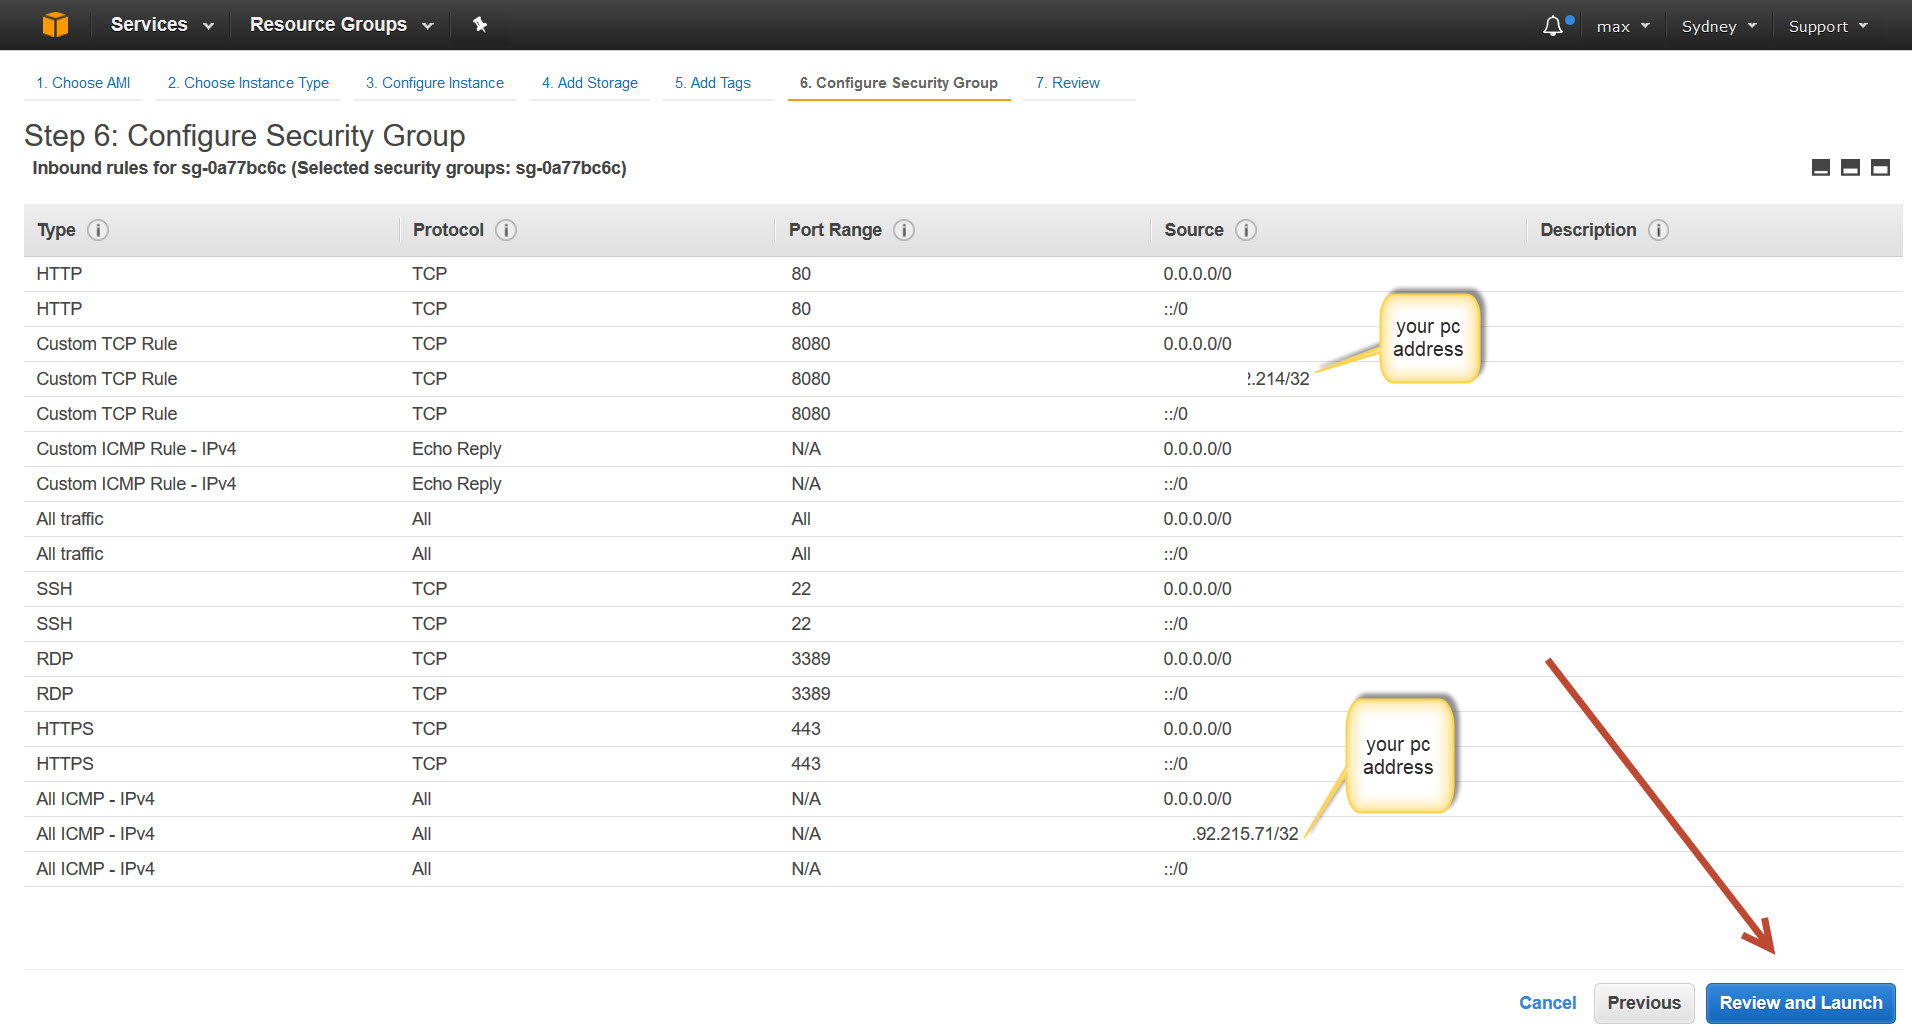Switch to 2. Choose Instance Type tab
The height and width of the screenshot is (1033, 1912).
point(248,83)
